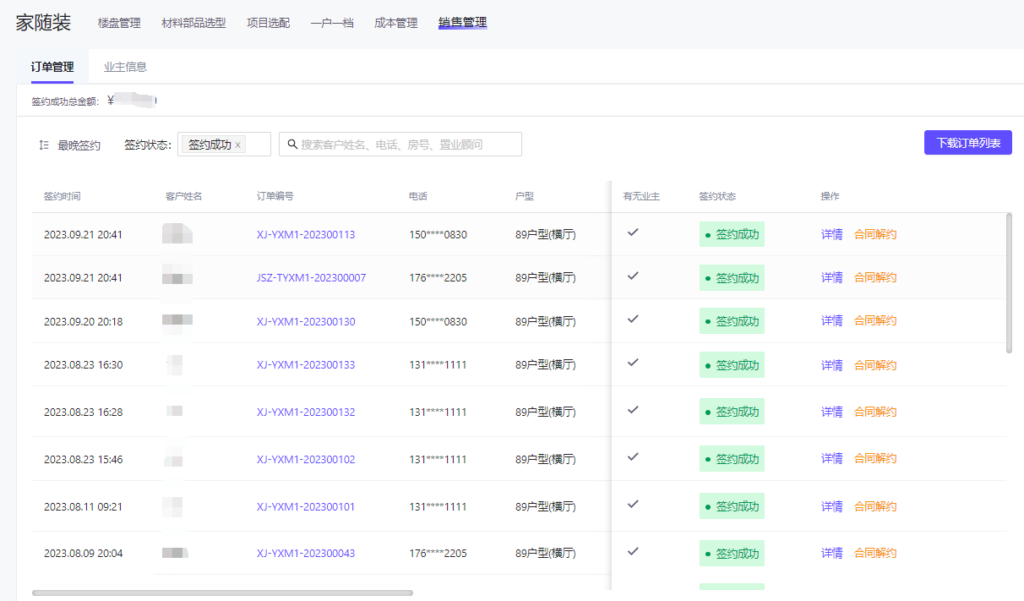Viewport: 1024px width, 601px height.
Task: View 详情 for order XJ-YXM1-202300133
Action: tap(831, 365)
